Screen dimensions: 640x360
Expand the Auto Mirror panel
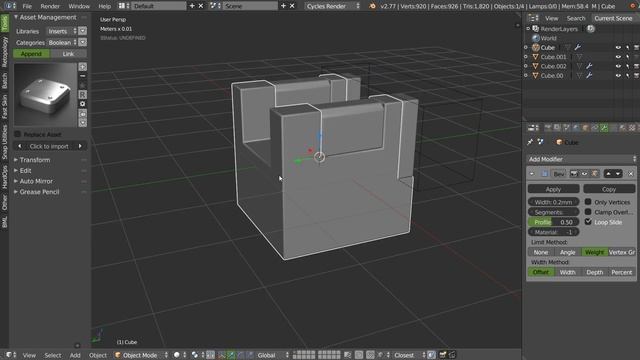(36, 181)
